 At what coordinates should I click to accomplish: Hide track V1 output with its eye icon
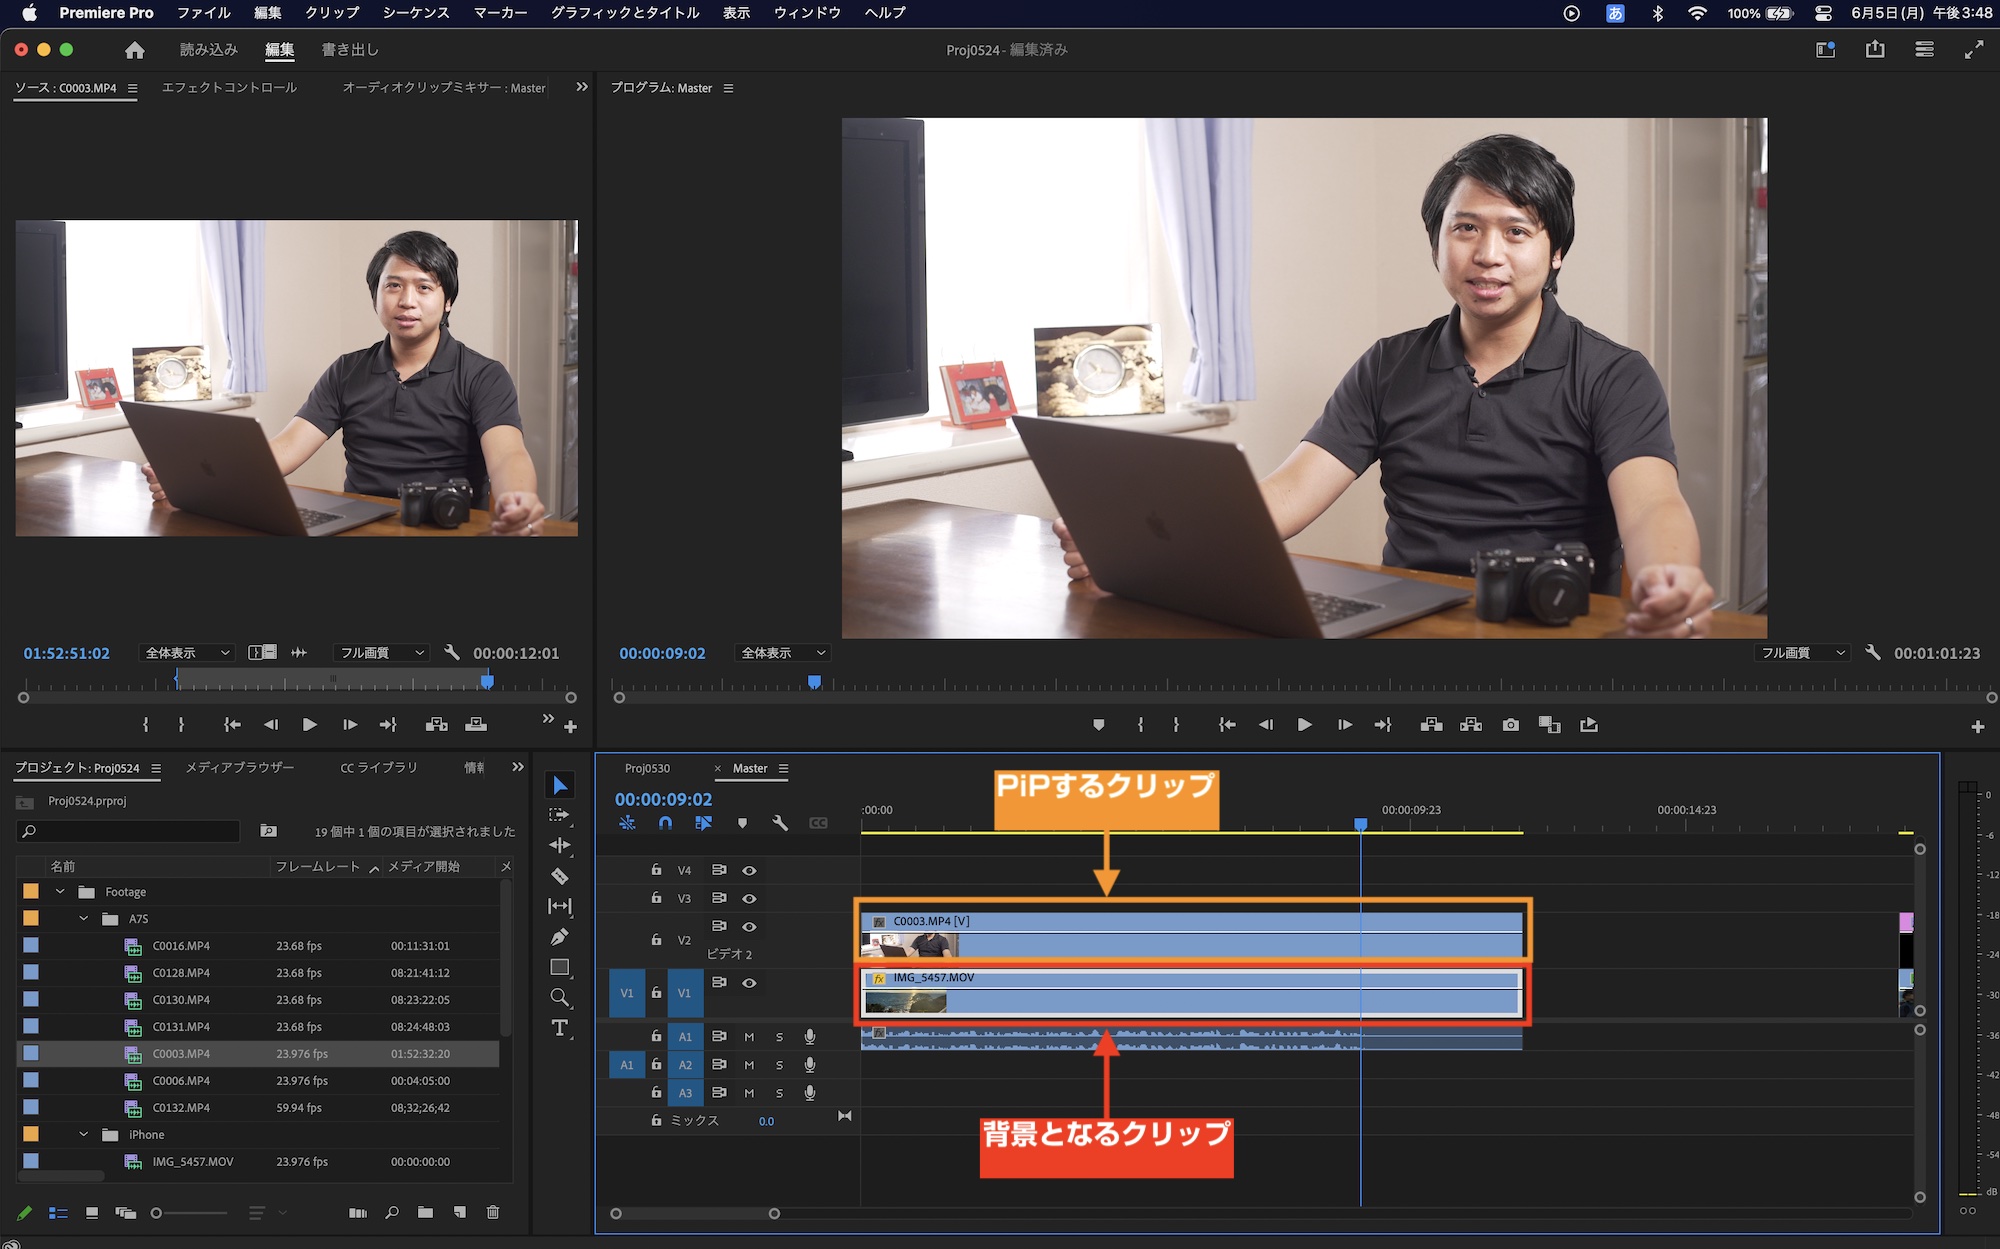tap(750, 982)
